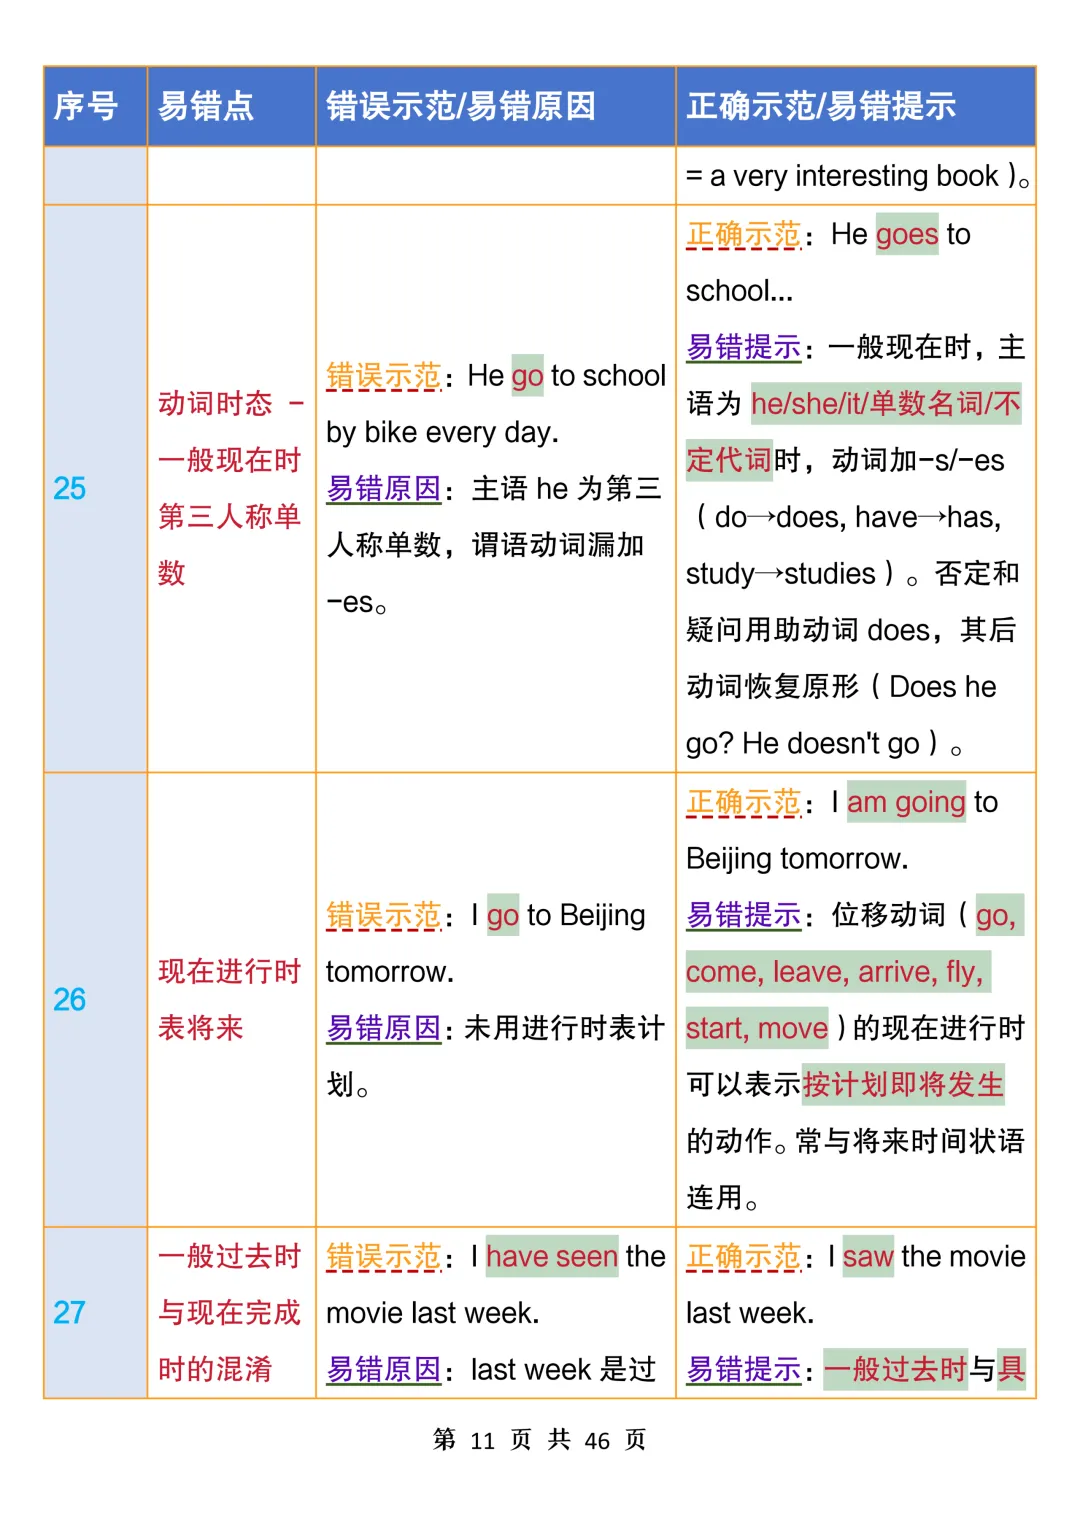Image resolution: width=1080 pixels, height=1527 pixels.
Task: Click '一般过去时与现在完成时的混淆' in row 27
Action: point(230,1312)
